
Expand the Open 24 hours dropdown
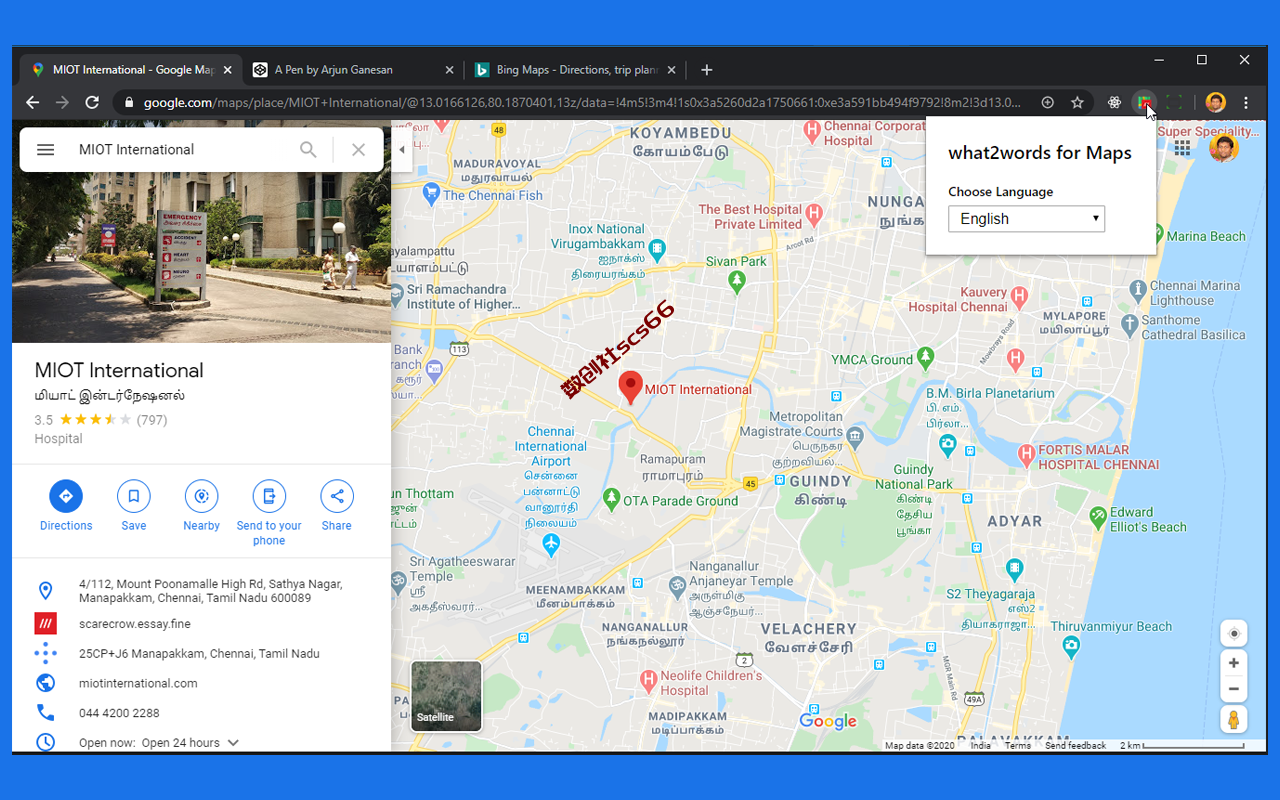tap(233, 743)
